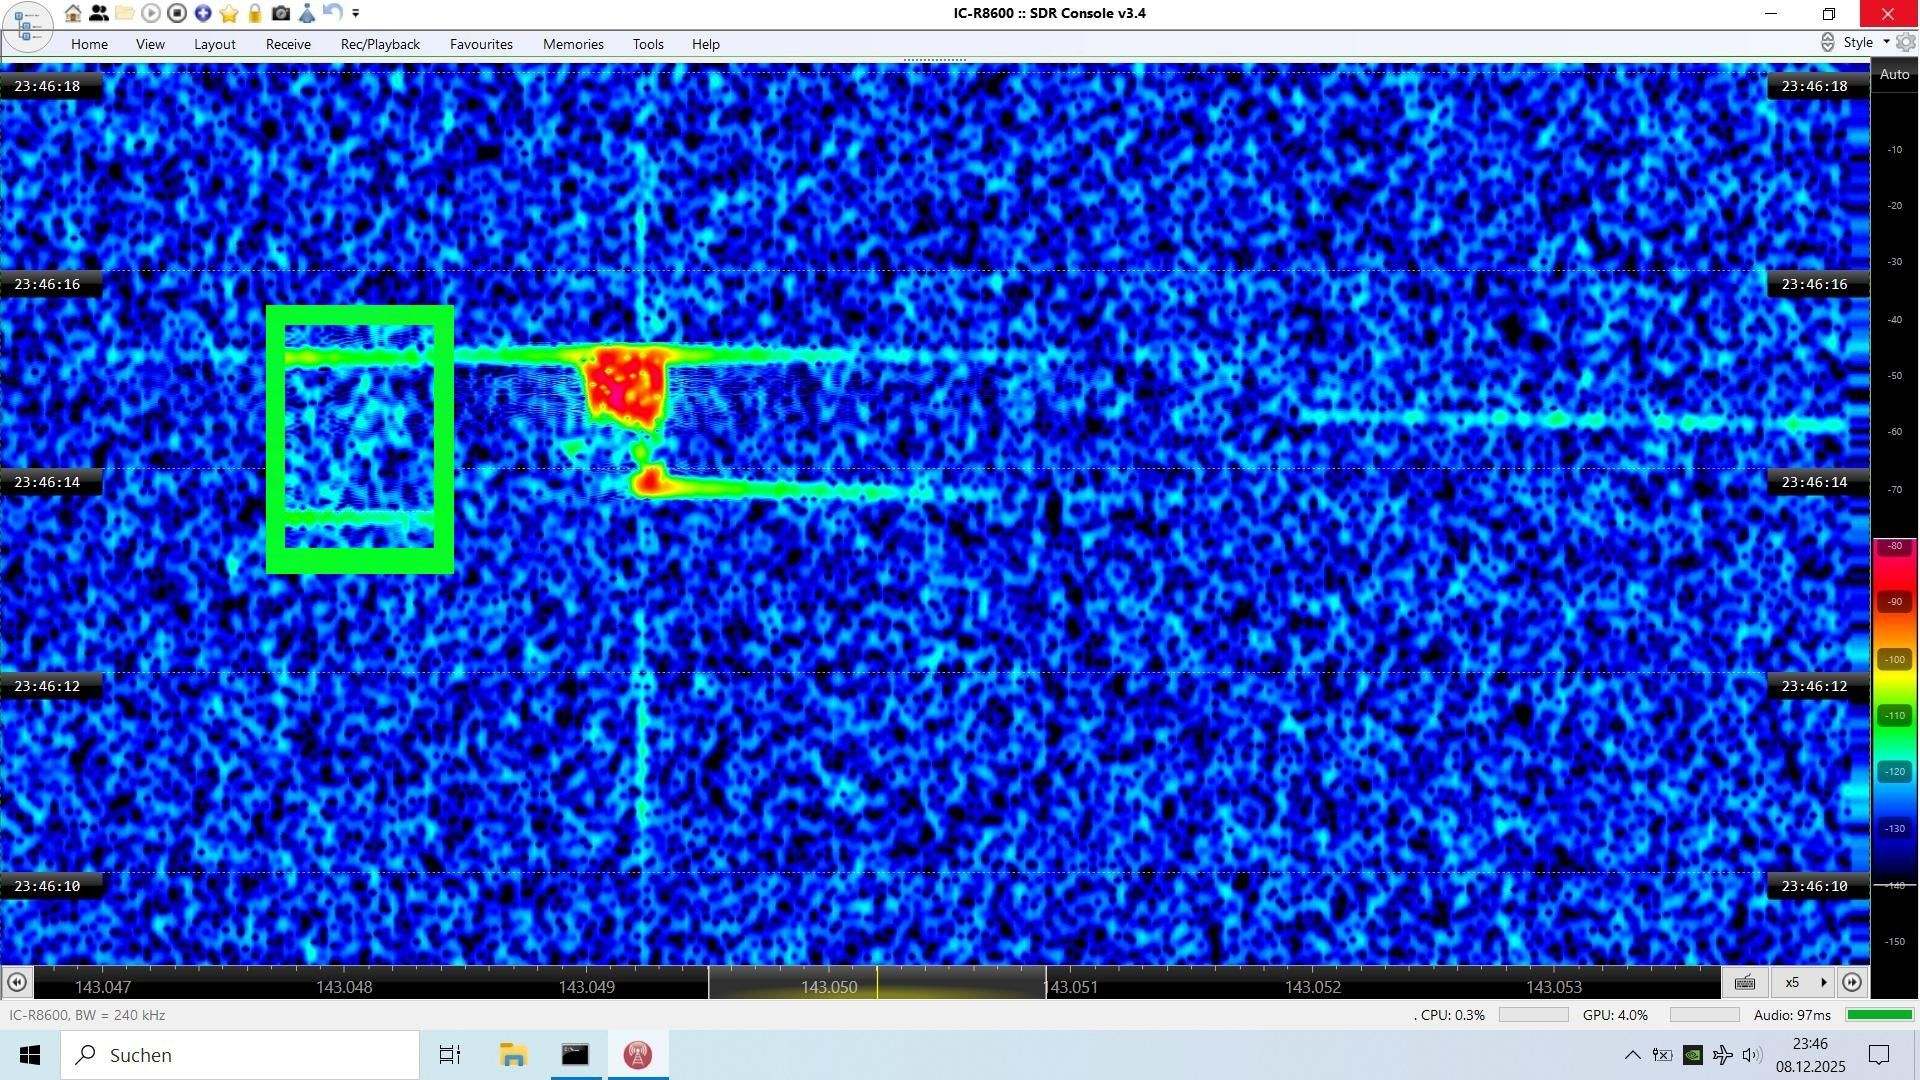This screenshot has height=1080, width=1920.
Task: Expand the quick access toolbar customize arrow
Action: click(356, 13)
